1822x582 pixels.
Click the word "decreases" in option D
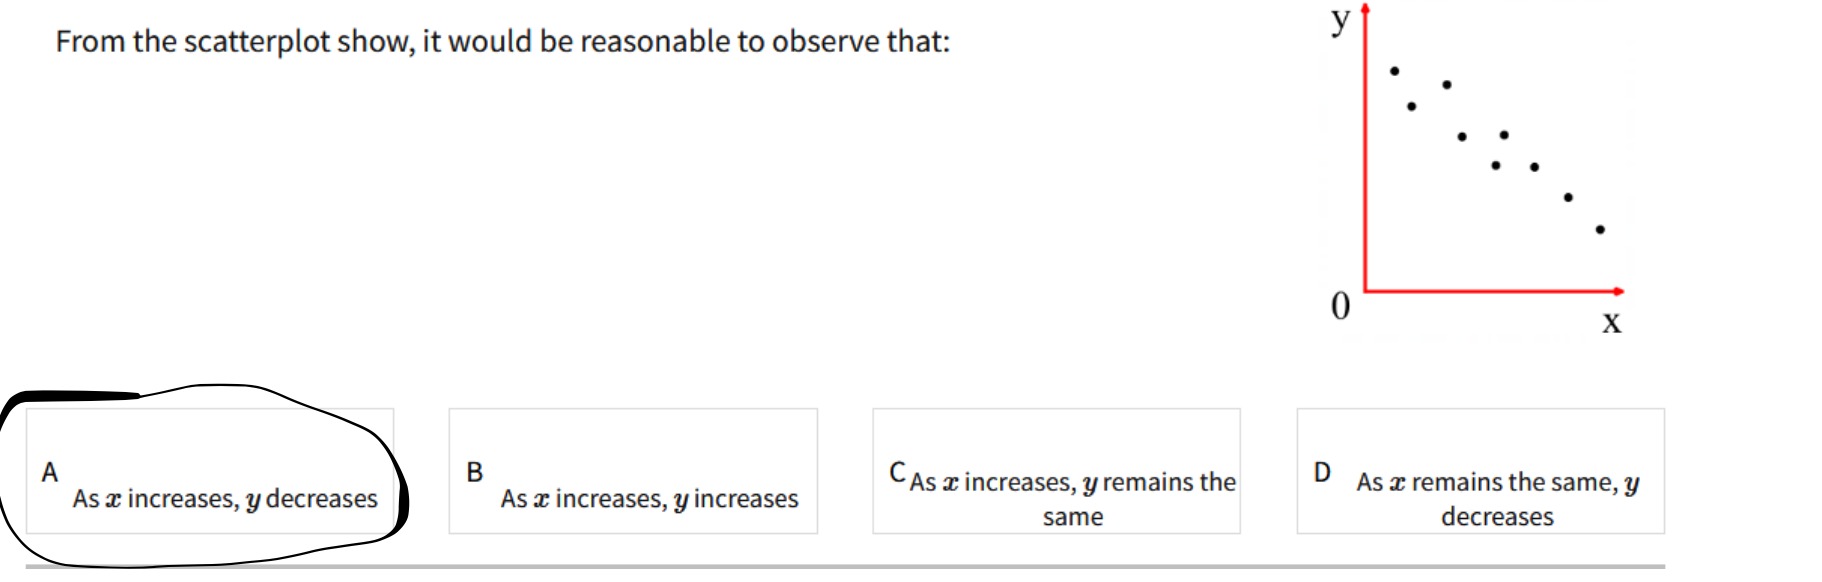click(1497, 517)
